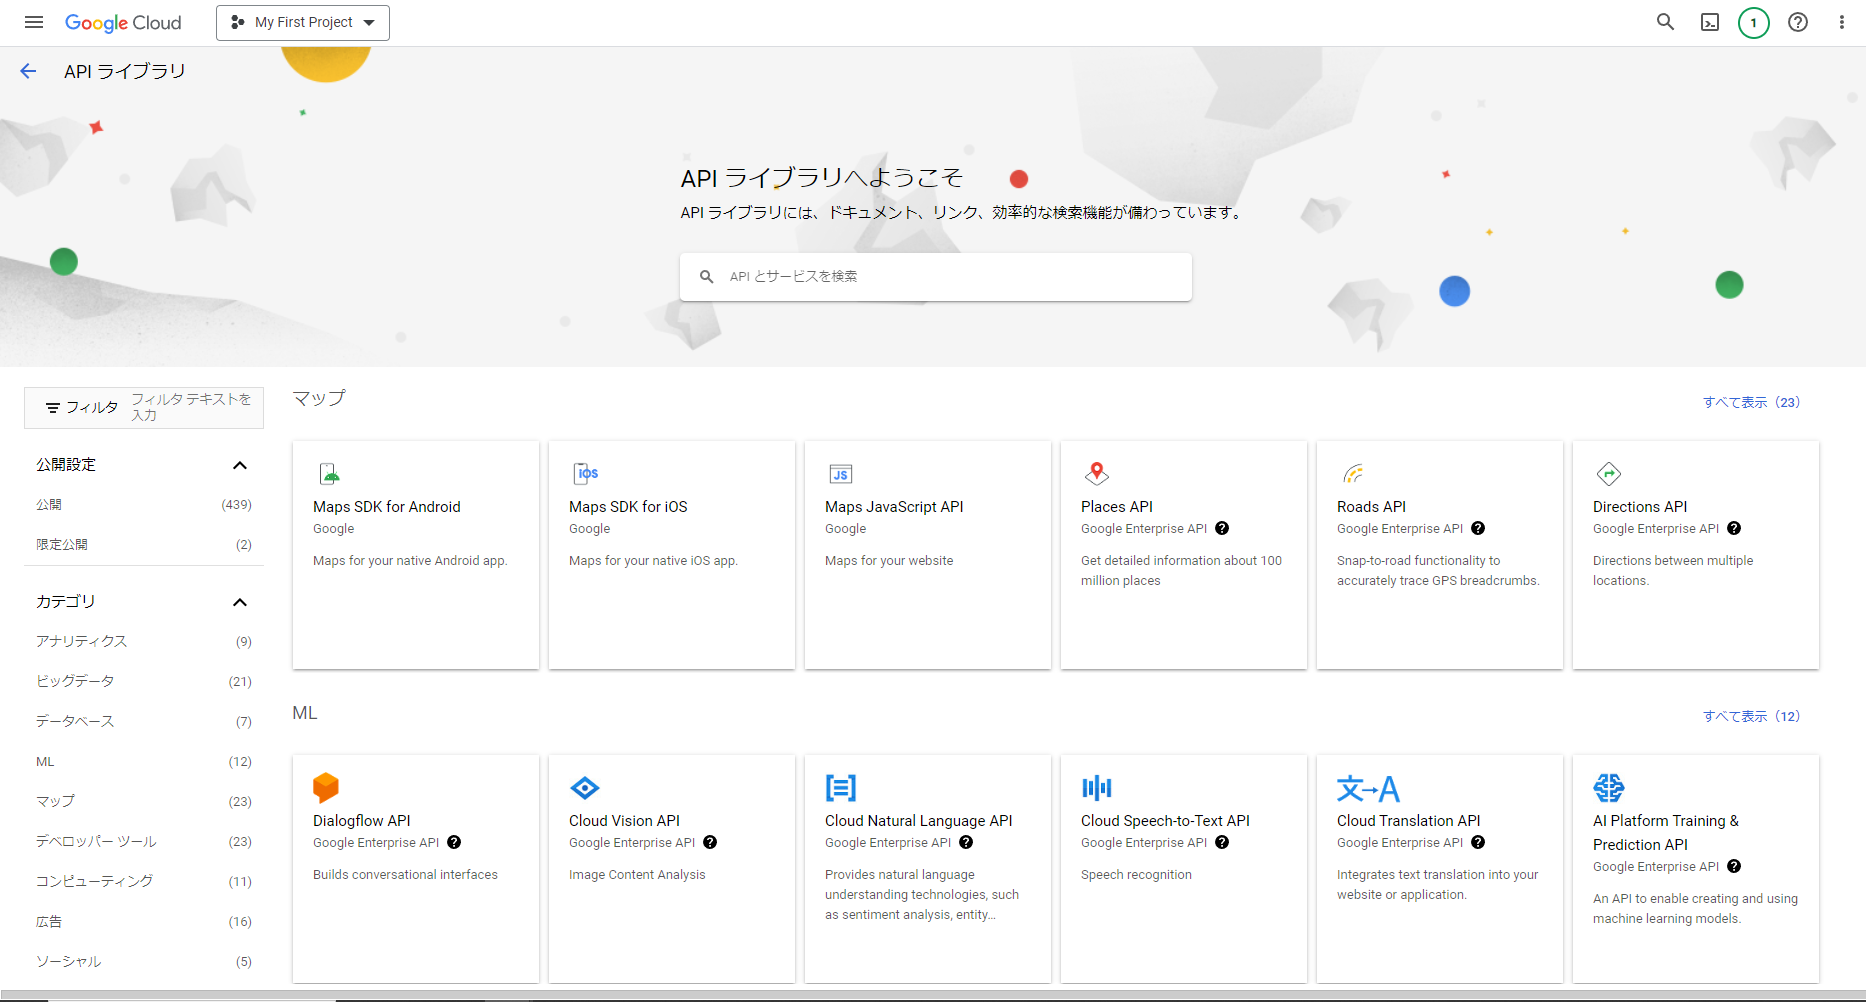1866x1002 pixels.
Task: Click the Cloud Natural Language API icon
Action: pyautogui.click(x=841, y=788)
